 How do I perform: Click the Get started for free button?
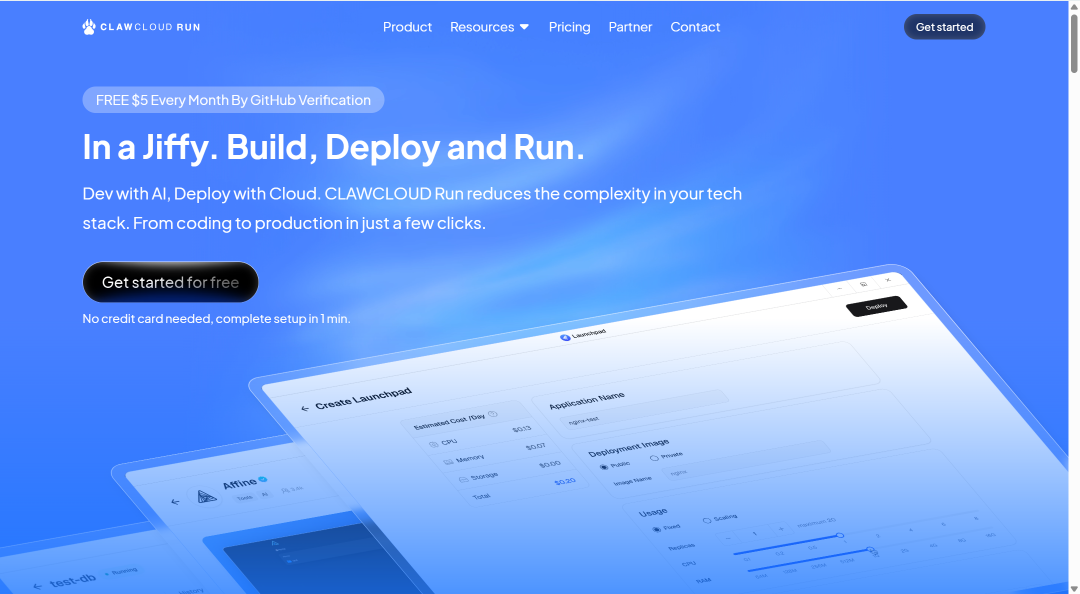[170, 282]
